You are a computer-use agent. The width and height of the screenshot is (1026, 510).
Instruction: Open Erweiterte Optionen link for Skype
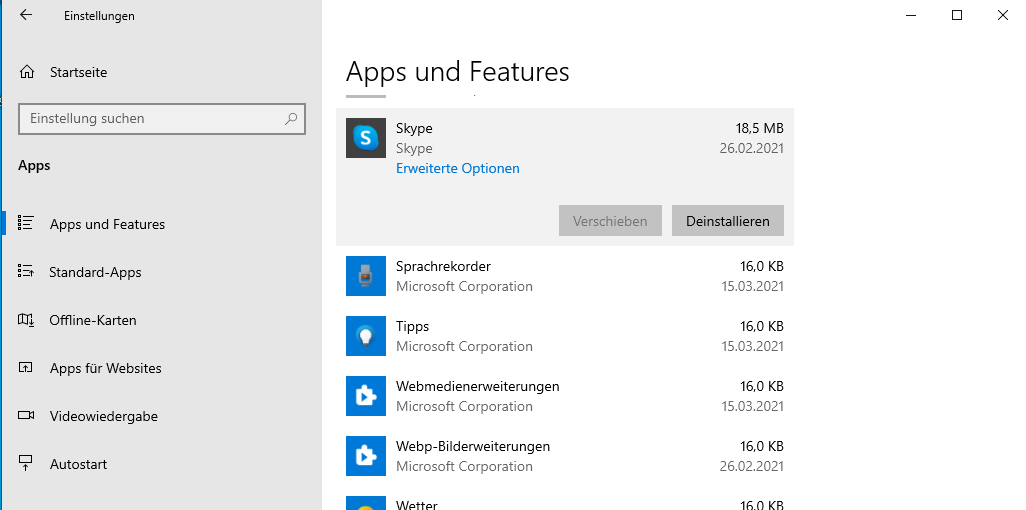(x=457, y=169)
